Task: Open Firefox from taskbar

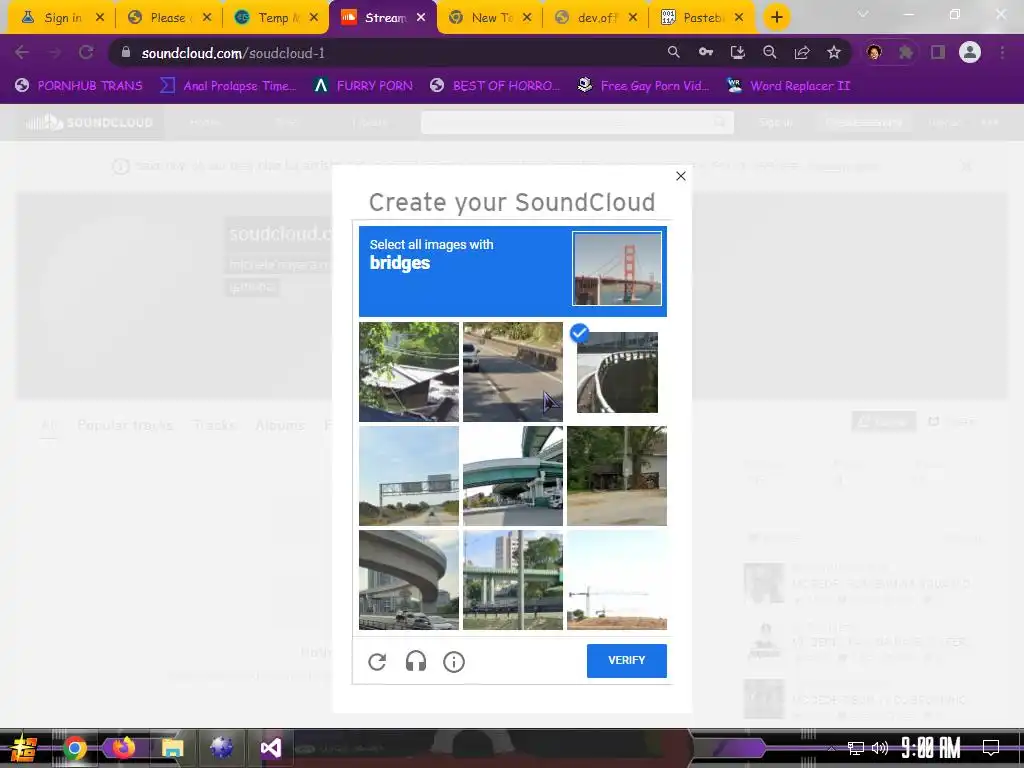Action: pyautogui.click(x=123, y=747)
